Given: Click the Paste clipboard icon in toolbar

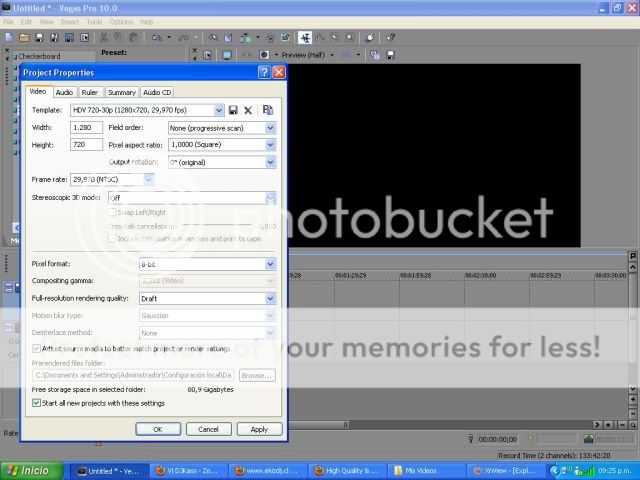Looking at the screenshot, I should coord(133,38).
